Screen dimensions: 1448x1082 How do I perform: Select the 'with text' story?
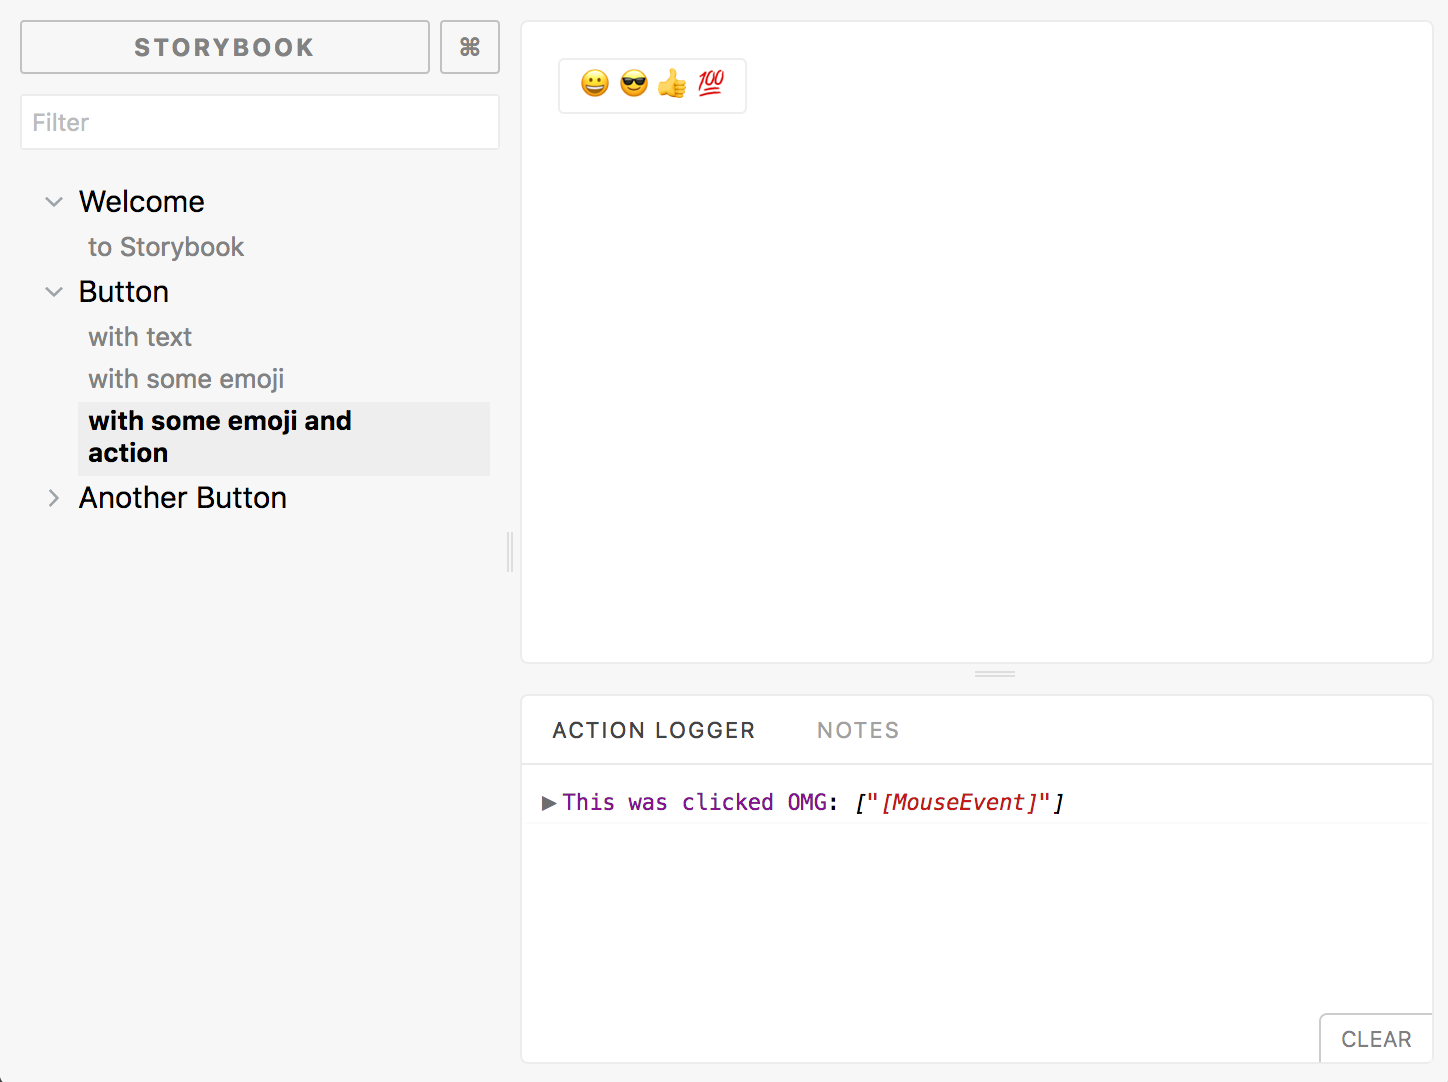click(x=140, y=337)
